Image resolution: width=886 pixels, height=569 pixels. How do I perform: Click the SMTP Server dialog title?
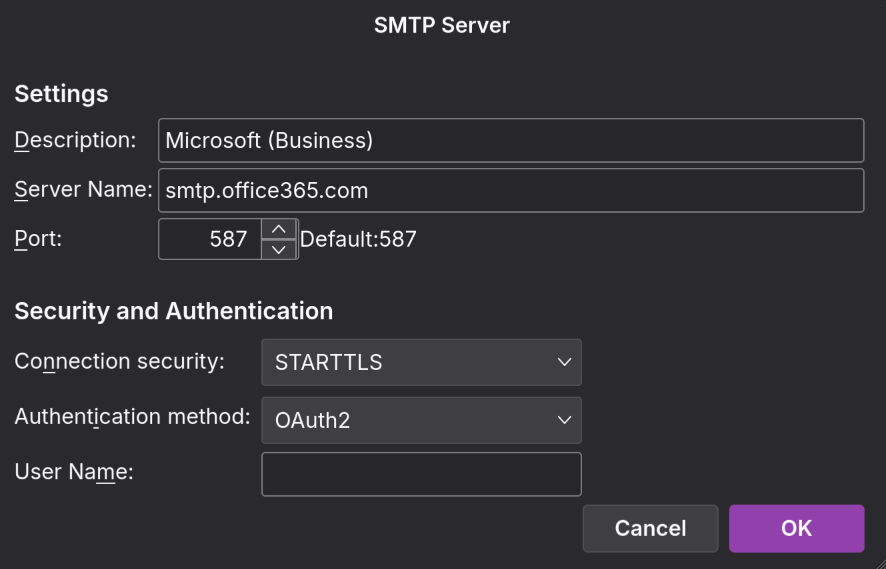coord(442,26)
